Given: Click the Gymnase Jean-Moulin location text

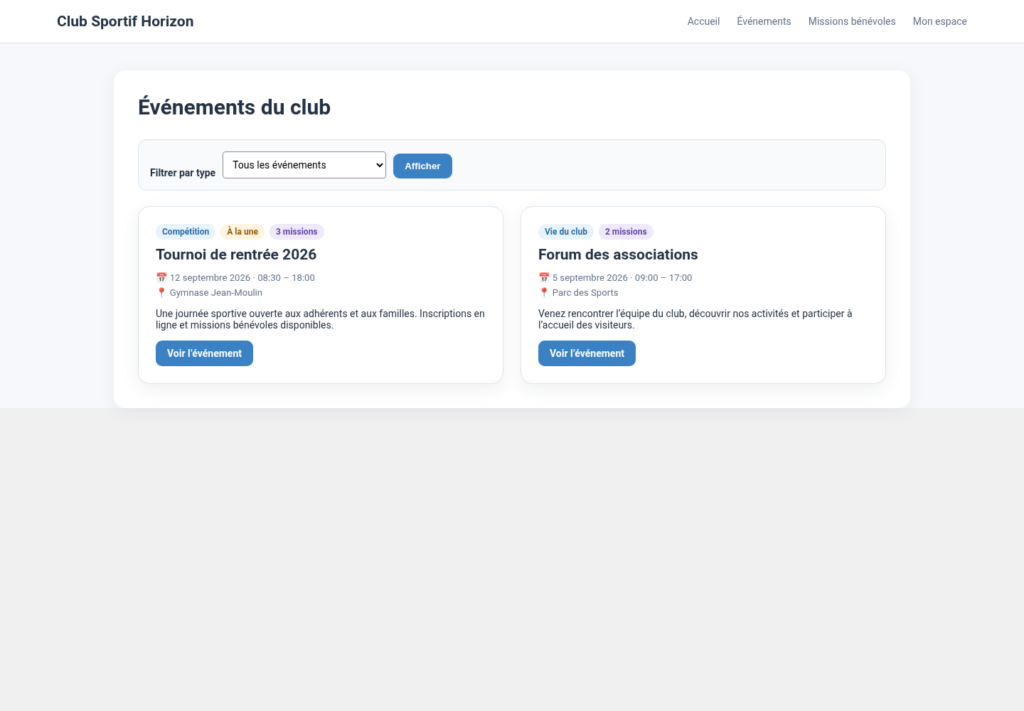Looking at the screenshot, I should (x=216, y=292).
